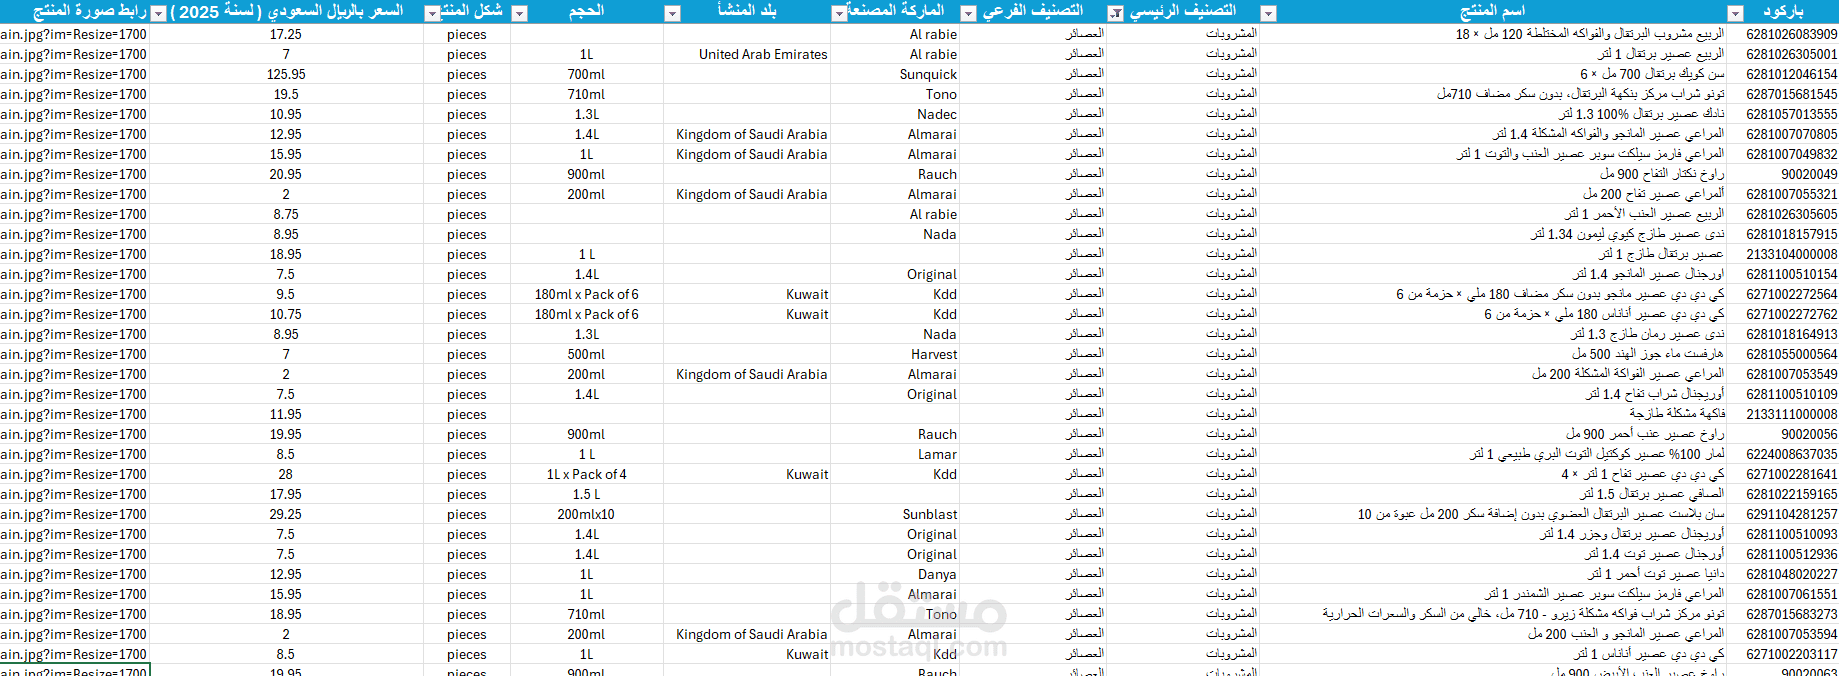
Task: Open the بلد المنشأ column filter dropdown
Action: tap(672, 13)
